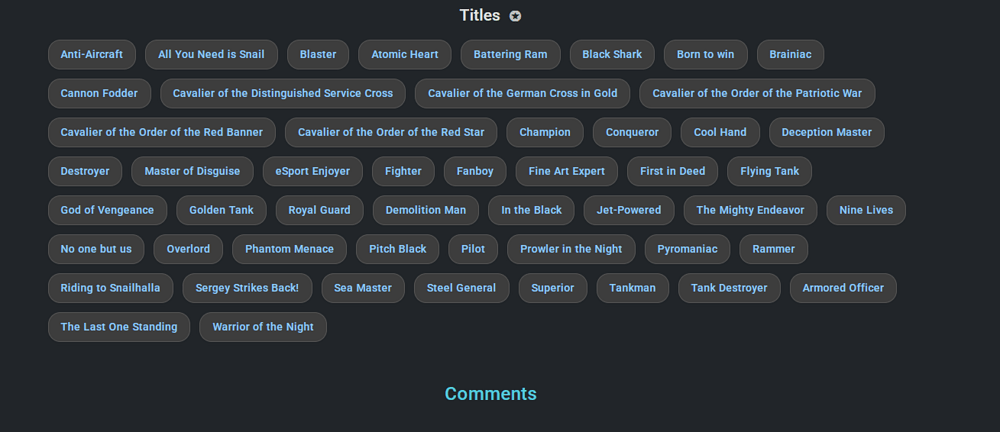Click the Deception Master title
The height and width of the screenshot is (432, 1000).
coord(827,132)
